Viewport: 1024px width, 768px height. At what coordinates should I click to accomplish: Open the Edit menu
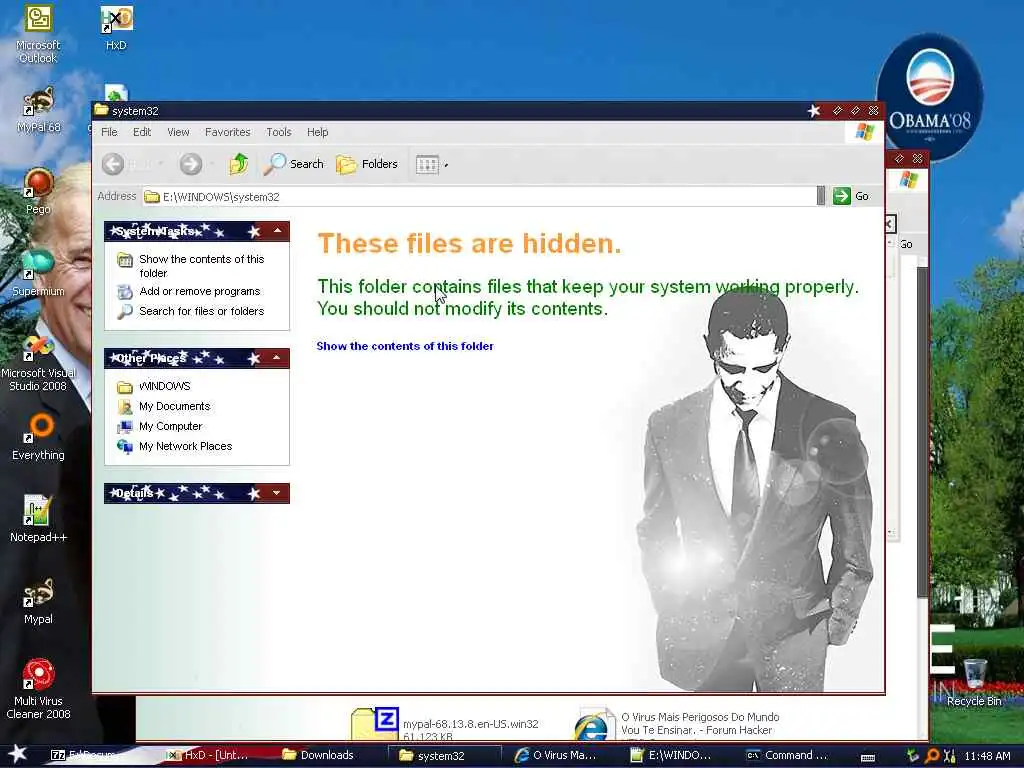142,132
